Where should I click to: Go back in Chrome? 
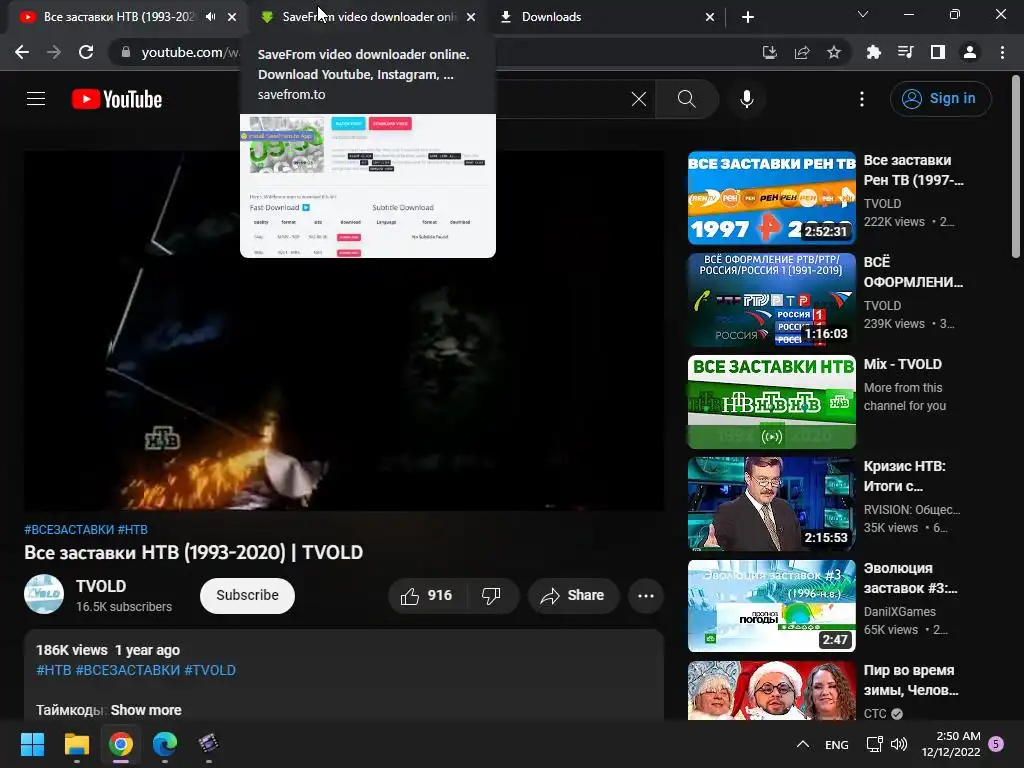coord(22,52)
